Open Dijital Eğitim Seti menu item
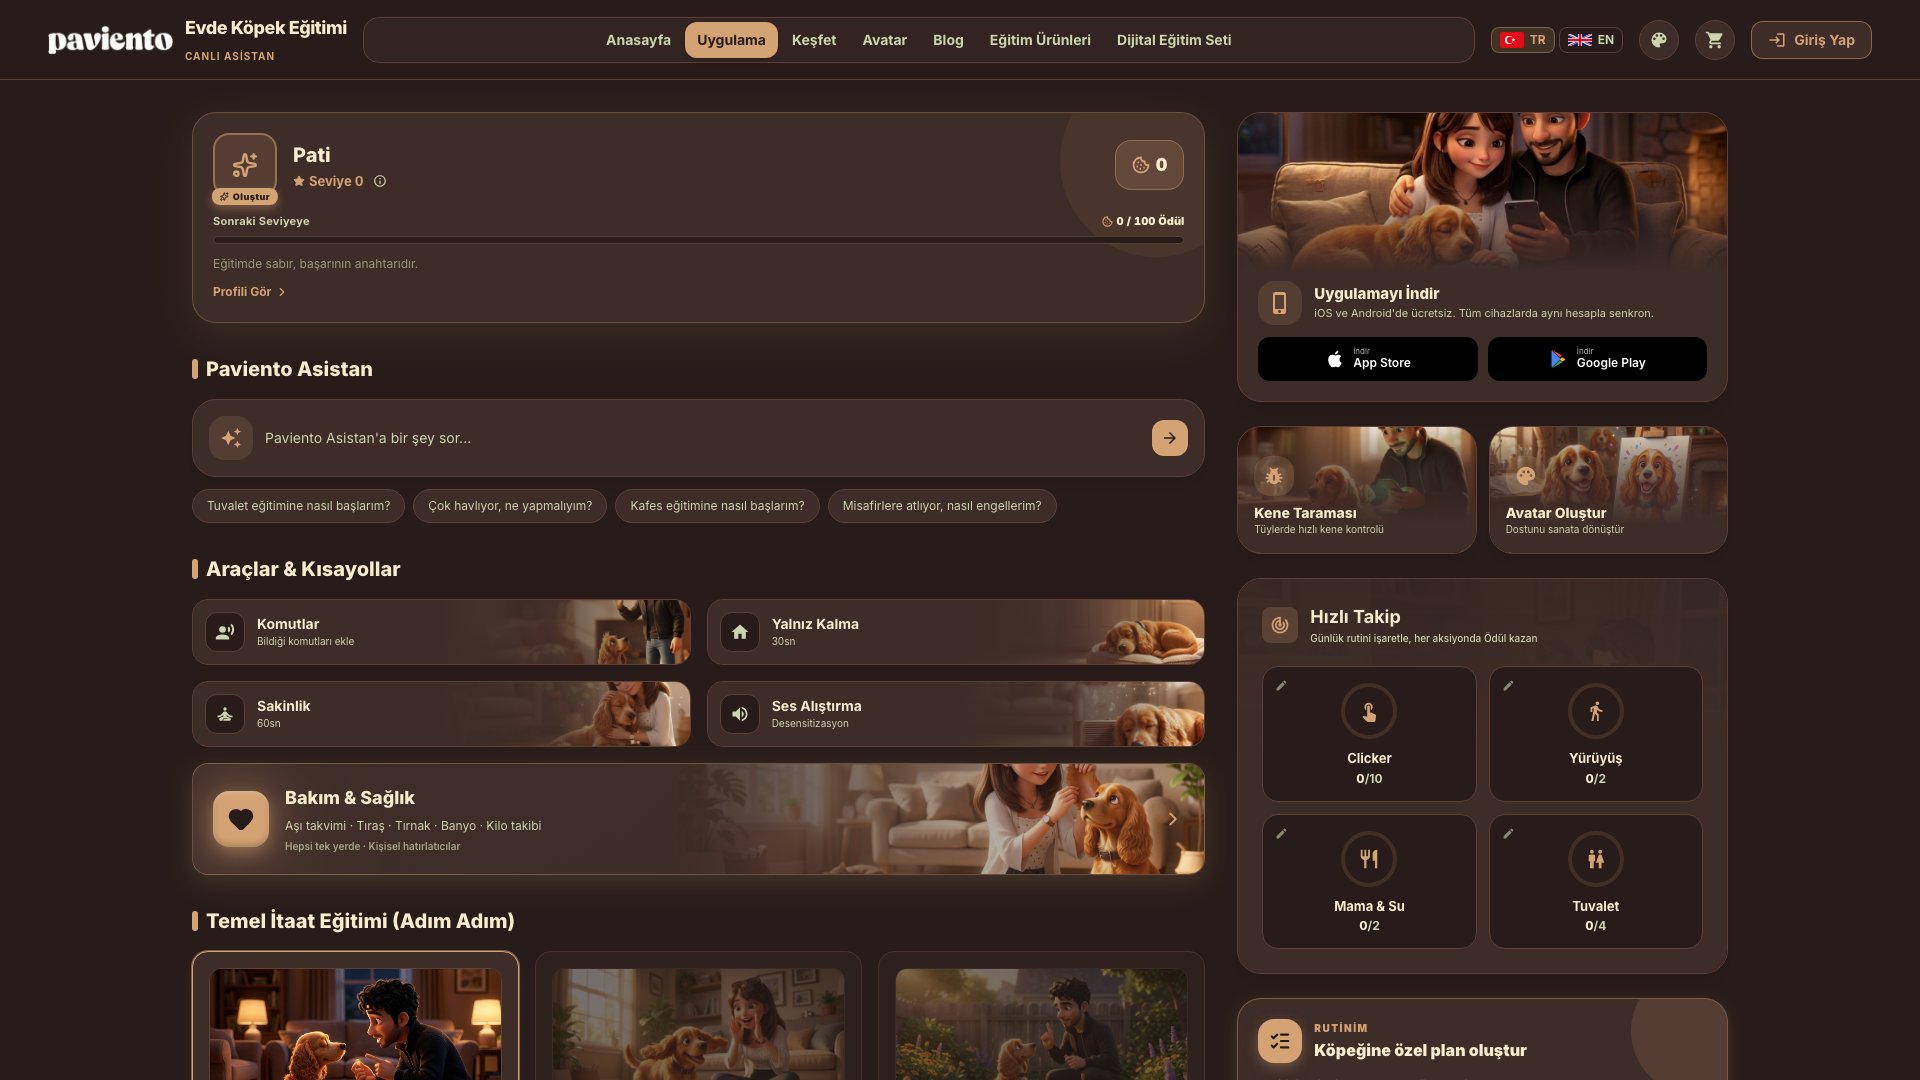1920x1080 pixels. point(1174,40)
